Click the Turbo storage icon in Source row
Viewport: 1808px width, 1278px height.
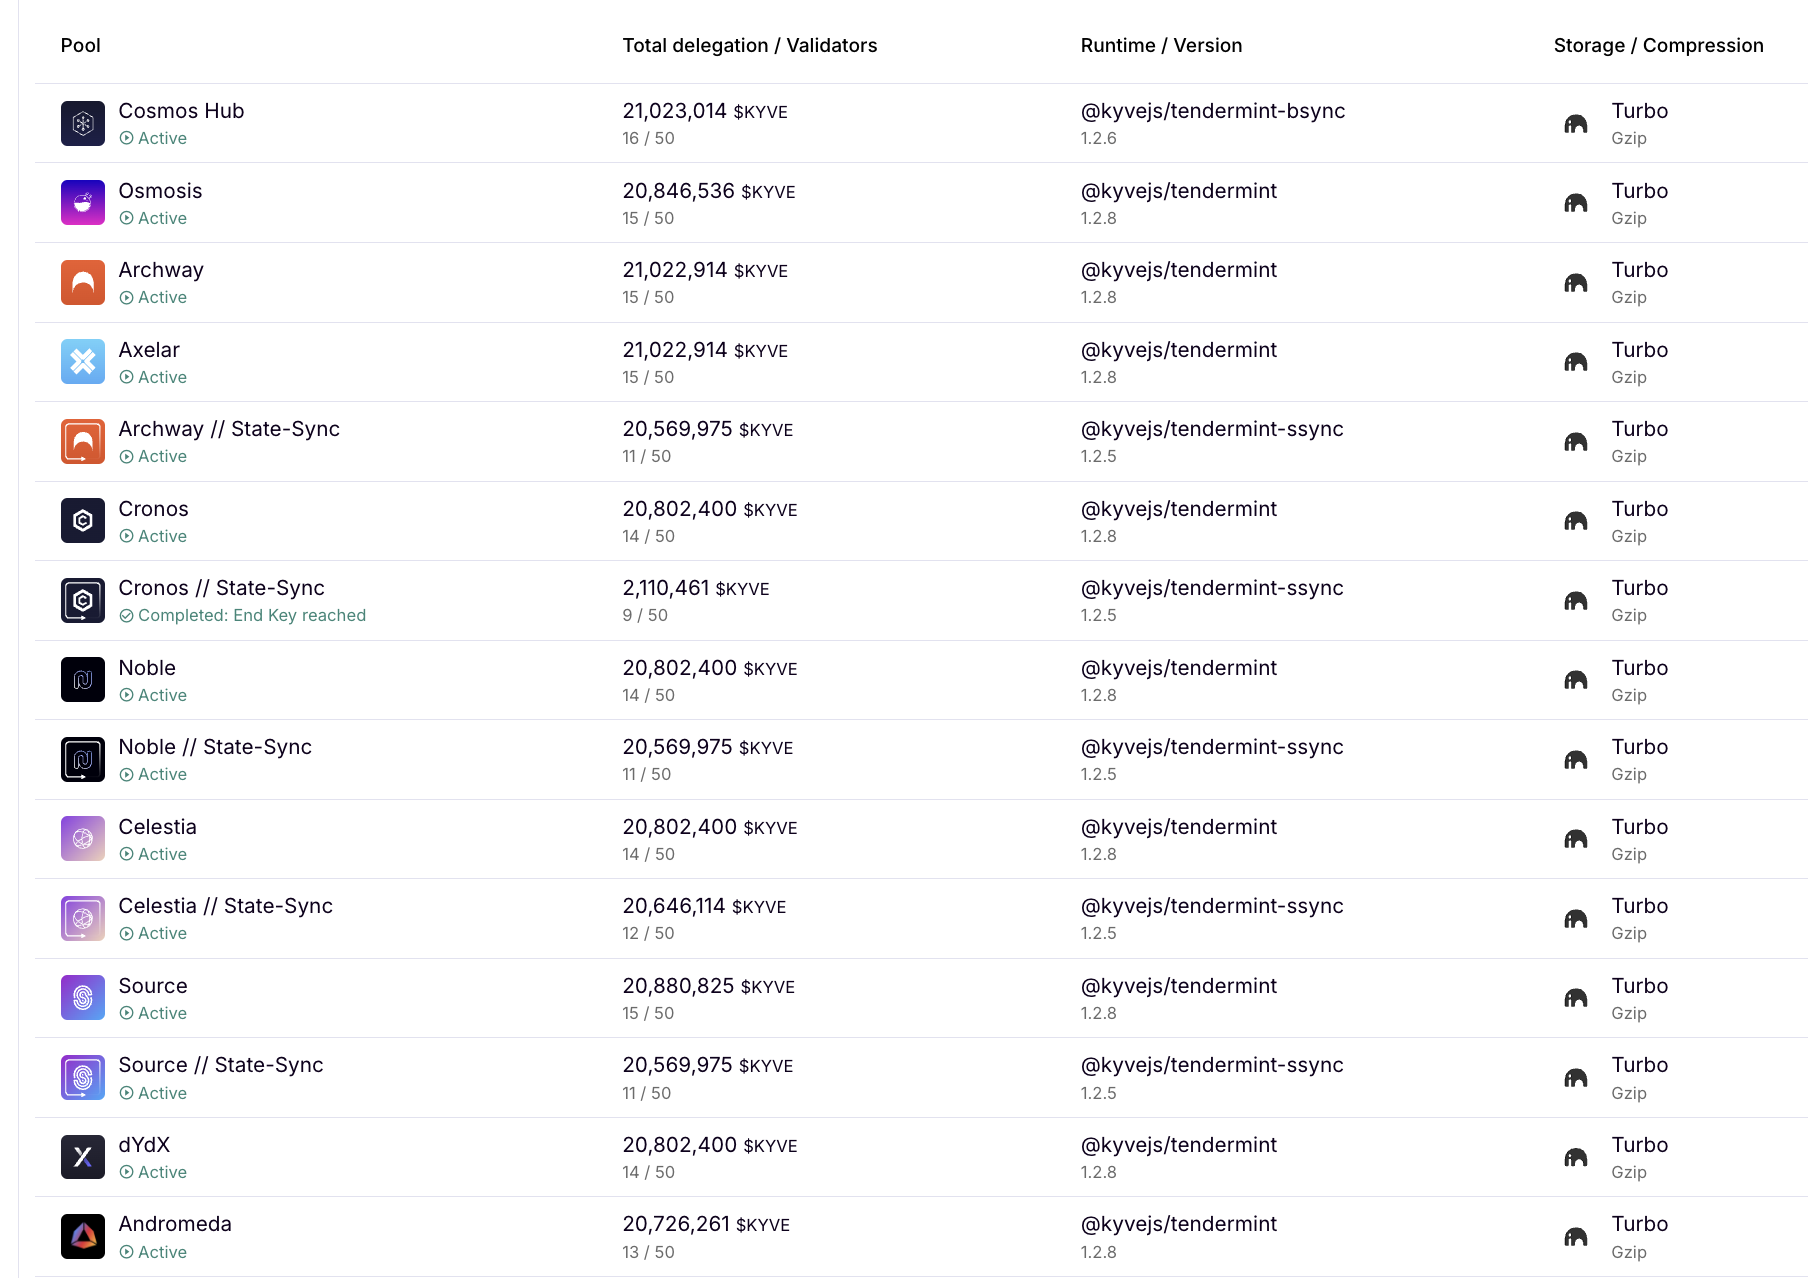1576,998
